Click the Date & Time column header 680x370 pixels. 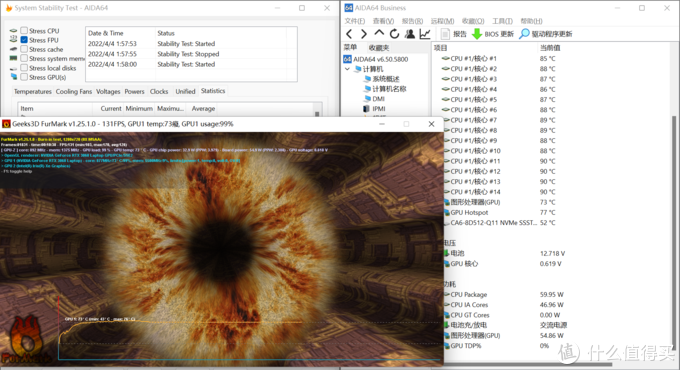(120, 33)
